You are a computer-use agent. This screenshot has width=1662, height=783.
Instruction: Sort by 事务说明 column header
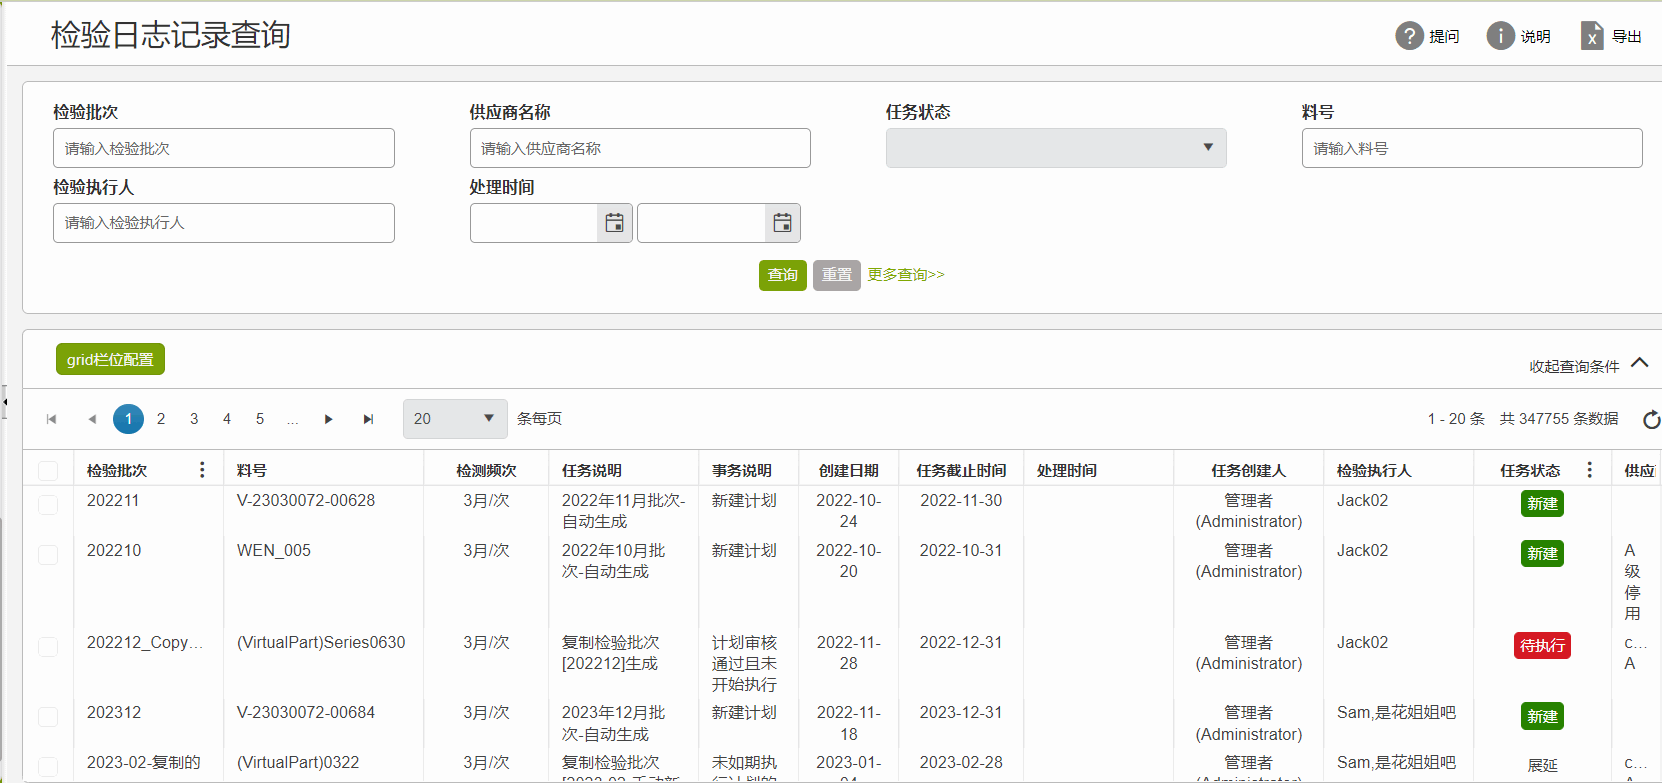point(742,470)
